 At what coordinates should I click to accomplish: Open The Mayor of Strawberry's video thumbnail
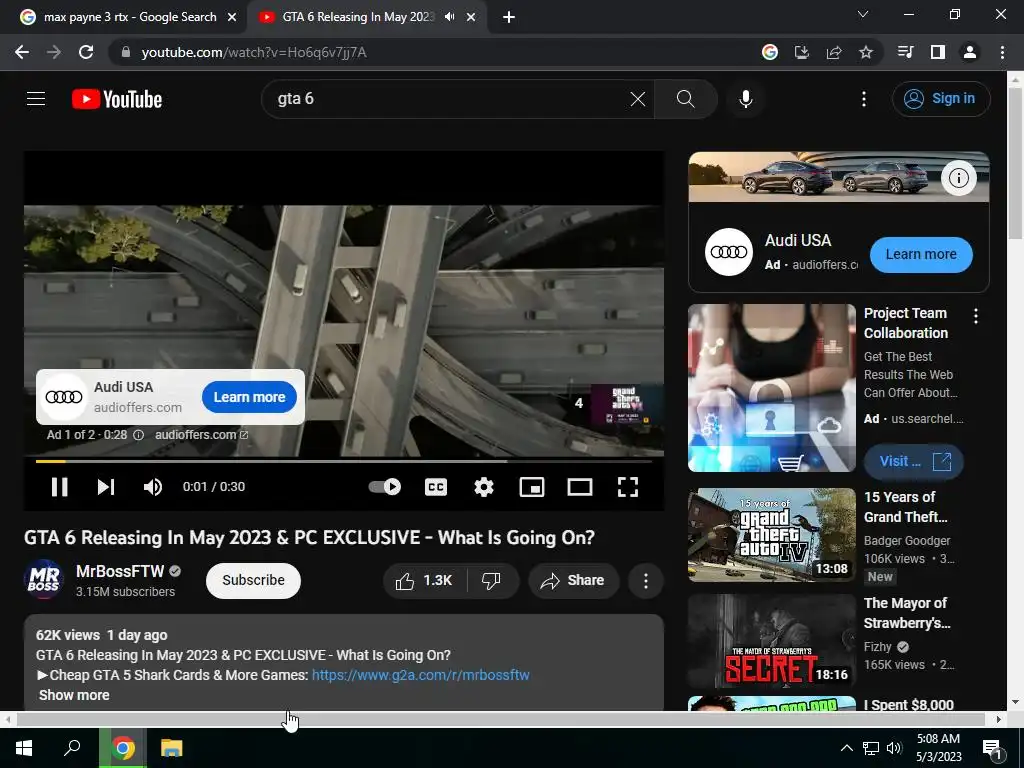[x=772, y=641]
